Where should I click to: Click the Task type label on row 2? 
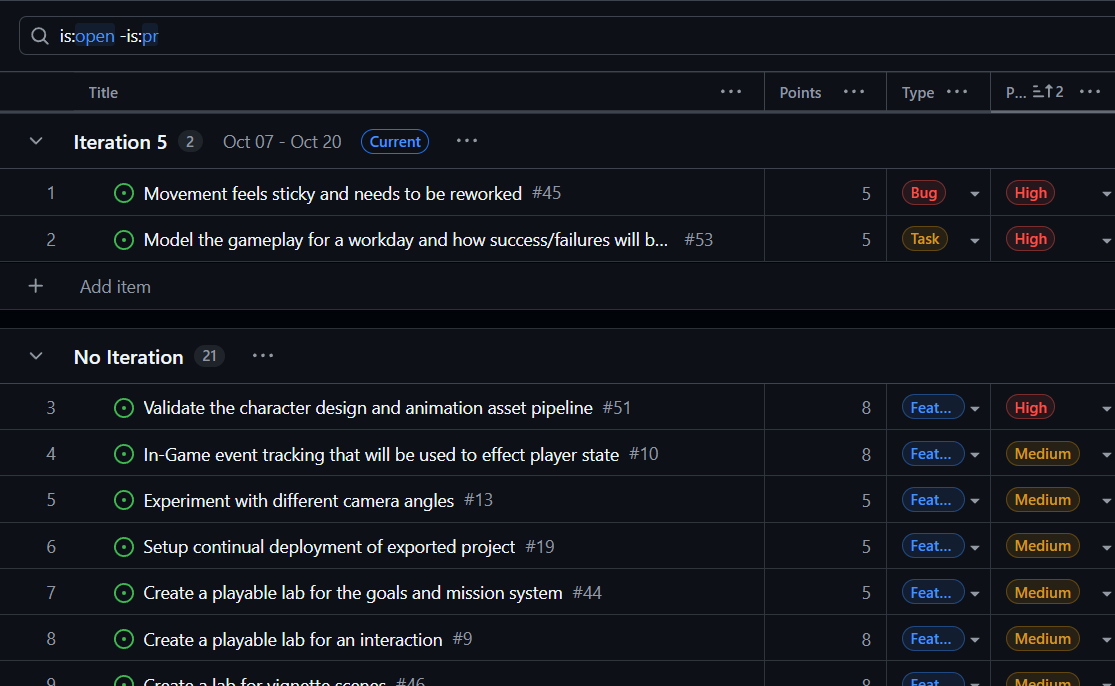coord(924,239)
